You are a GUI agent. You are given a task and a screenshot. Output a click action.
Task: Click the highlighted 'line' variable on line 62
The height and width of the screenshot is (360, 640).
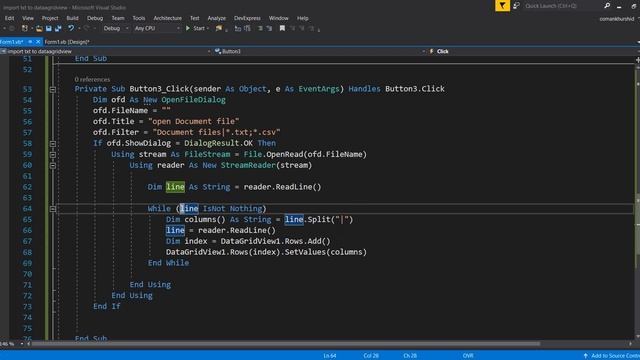175,187
